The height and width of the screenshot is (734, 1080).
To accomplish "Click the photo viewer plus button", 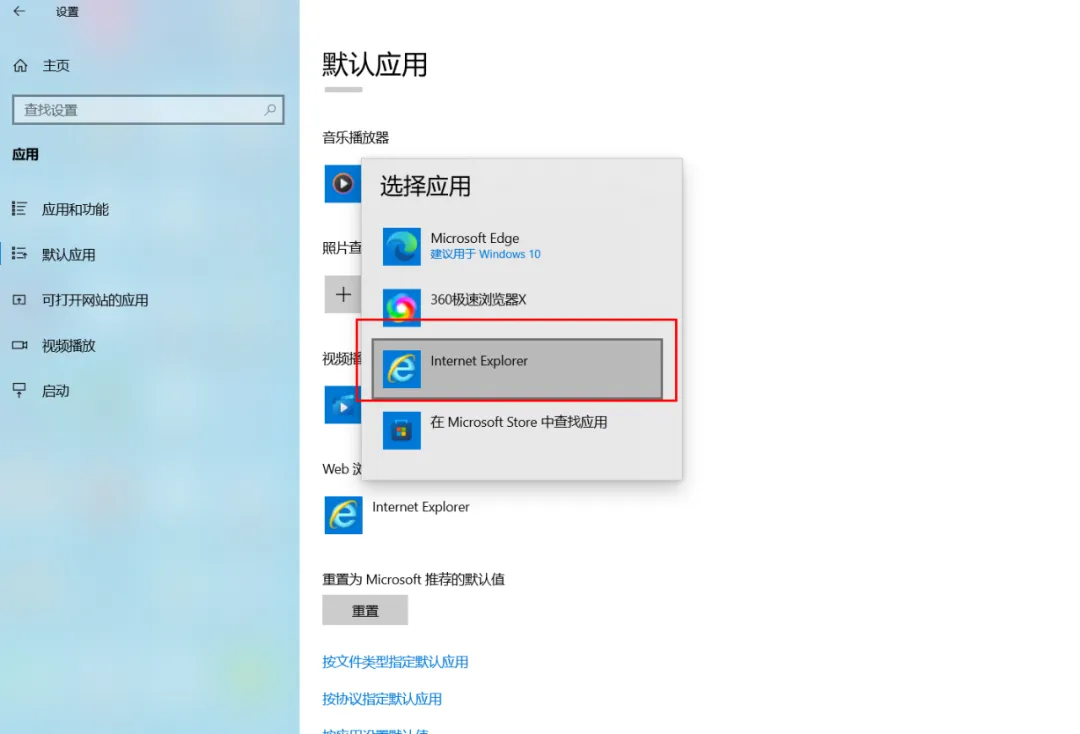I will (x=342, y=295).
